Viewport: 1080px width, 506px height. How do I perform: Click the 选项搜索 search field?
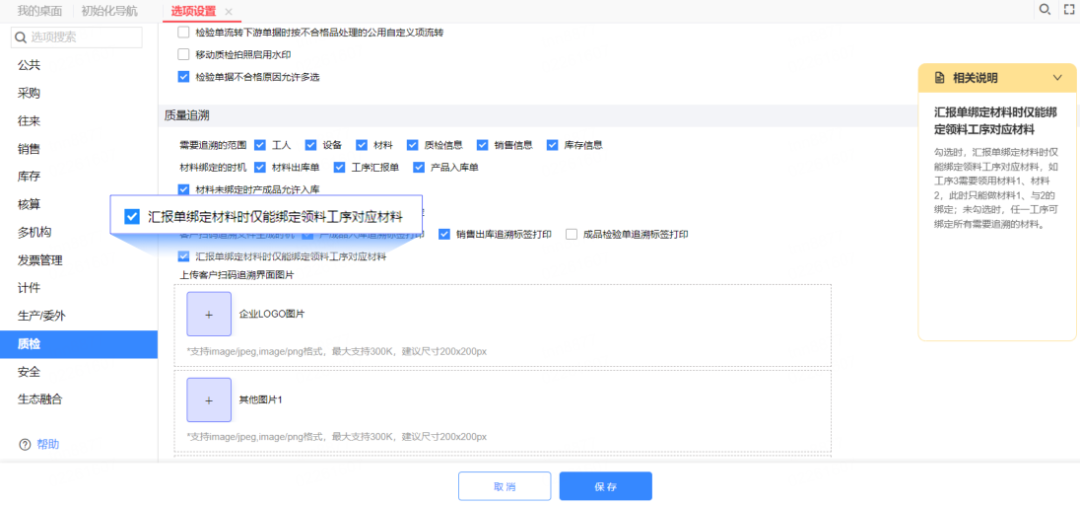pyautogui.click(x=84, y=37)
